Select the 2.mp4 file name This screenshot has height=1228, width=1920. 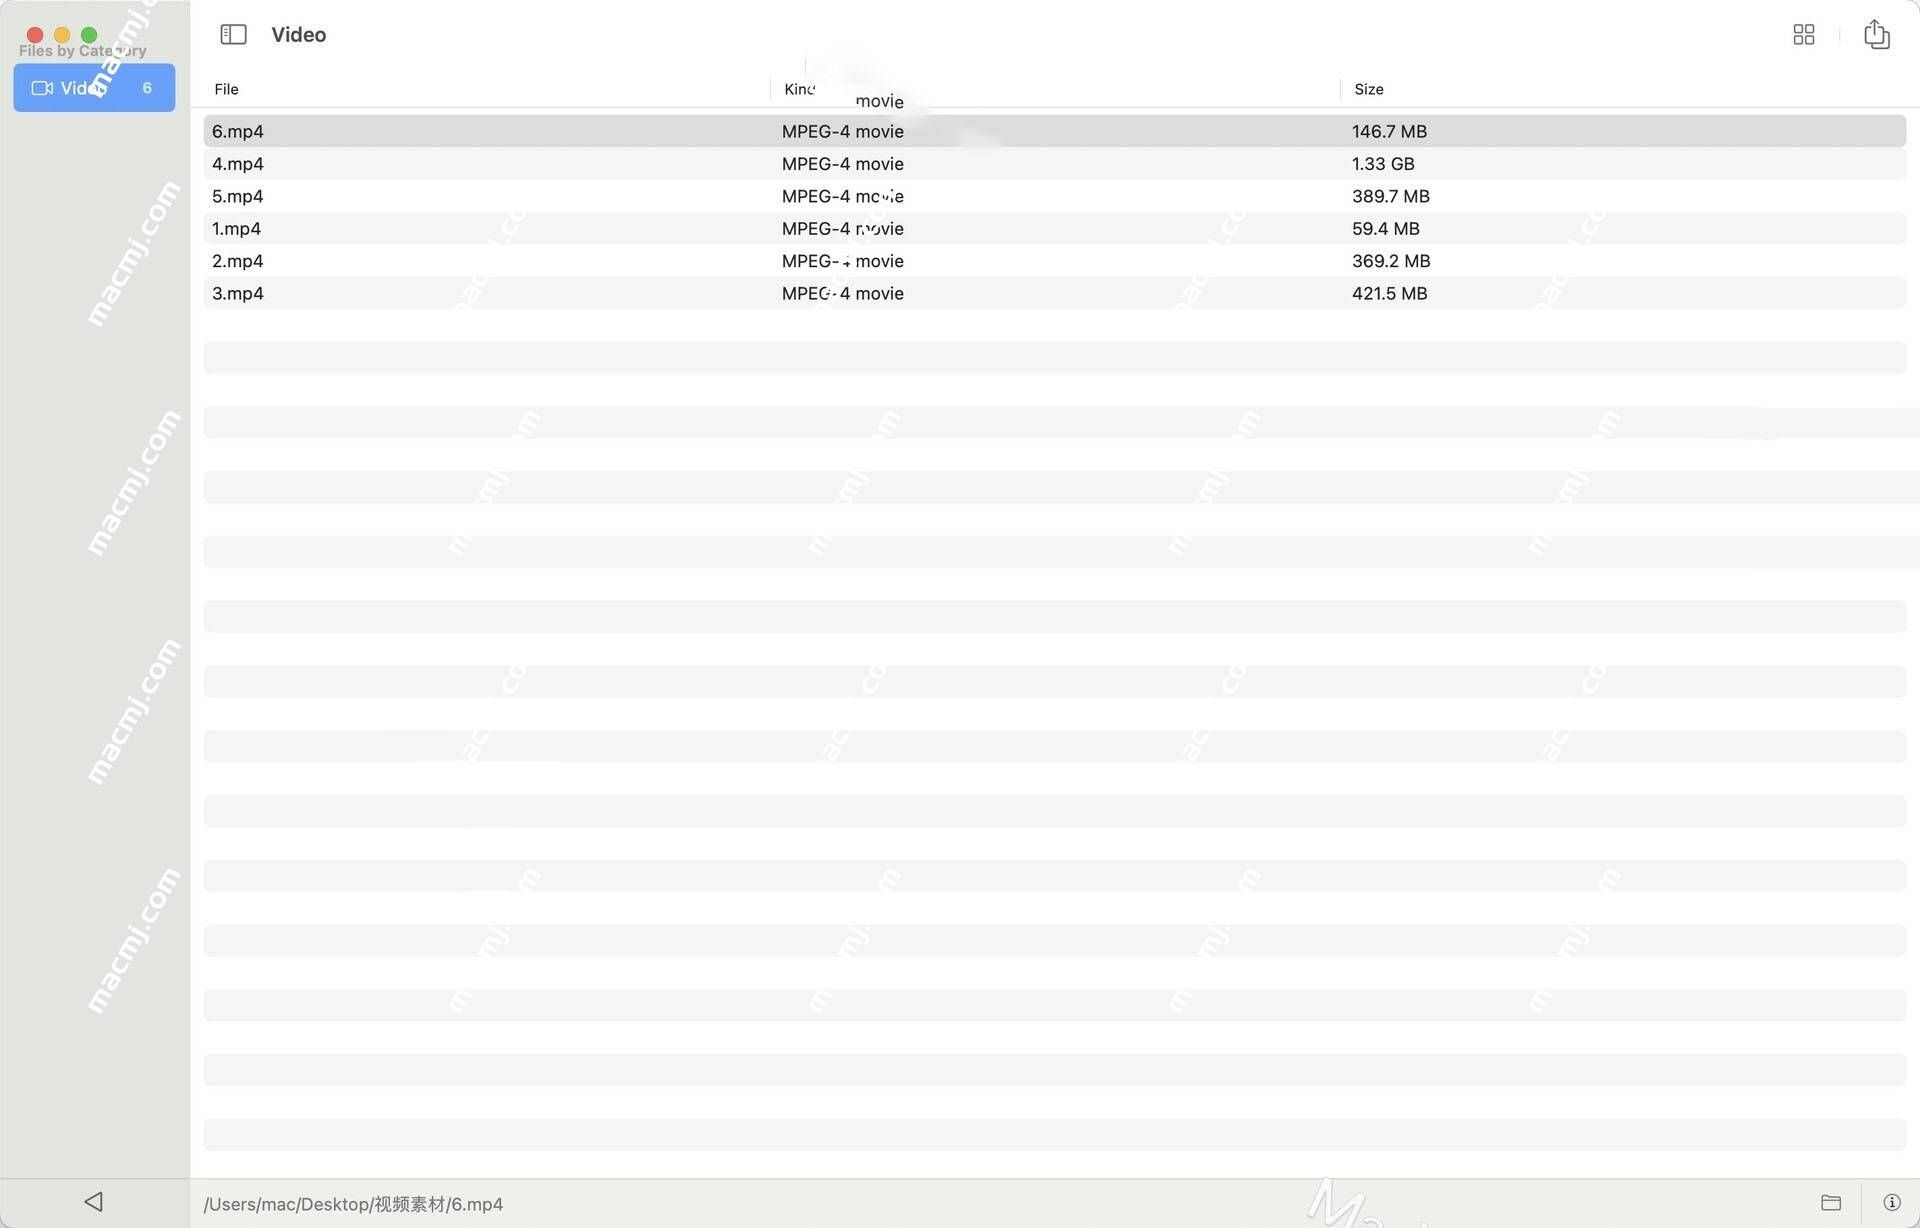237,261
